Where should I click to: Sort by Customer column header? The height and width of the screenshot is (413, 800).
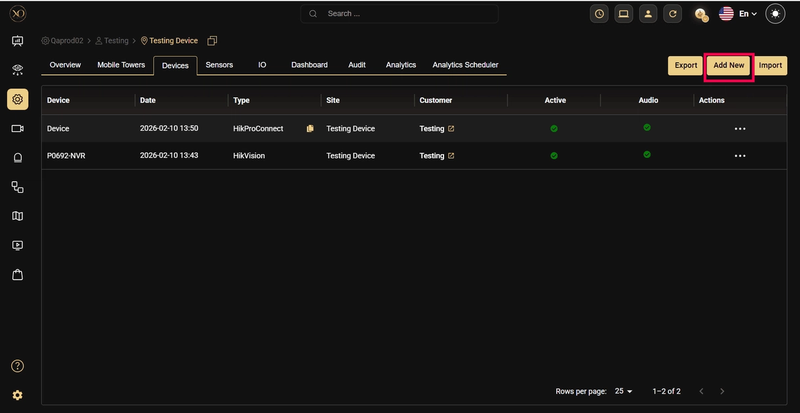436,100
